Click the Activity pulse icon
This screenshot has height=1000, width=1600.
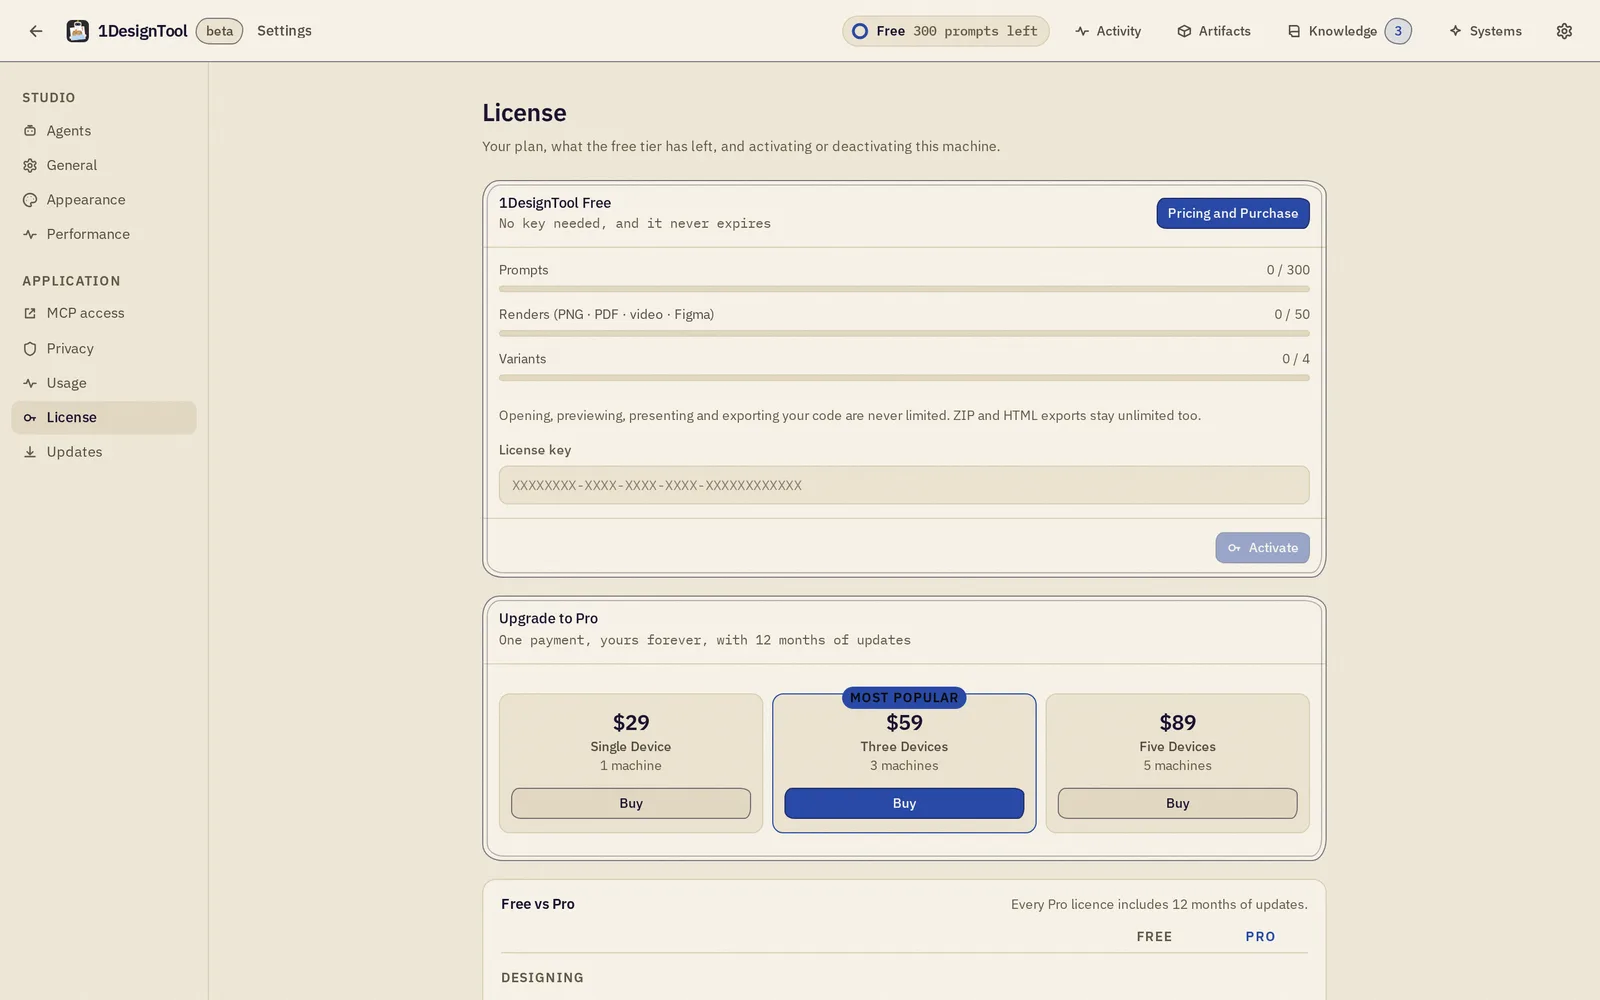(1082, 31)
